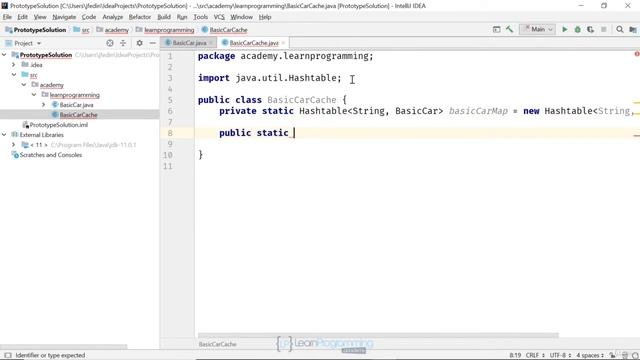This screenshot has width=640, height=360.
Task: Expand the BasicCar.java node
Action: click(44, 105)
